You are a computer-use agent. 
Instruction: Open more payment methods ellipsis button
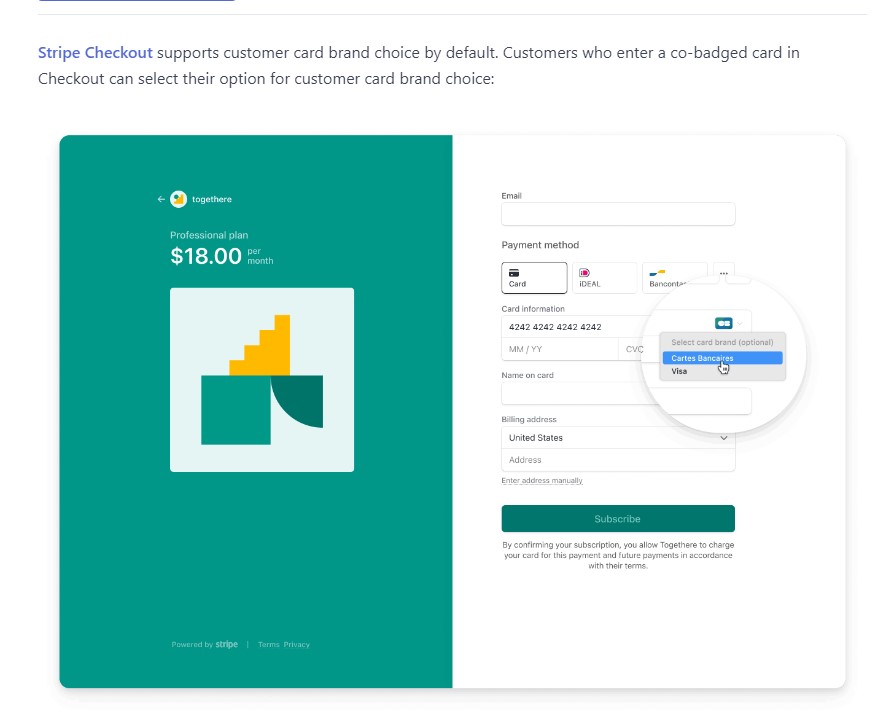click(724, 273)
